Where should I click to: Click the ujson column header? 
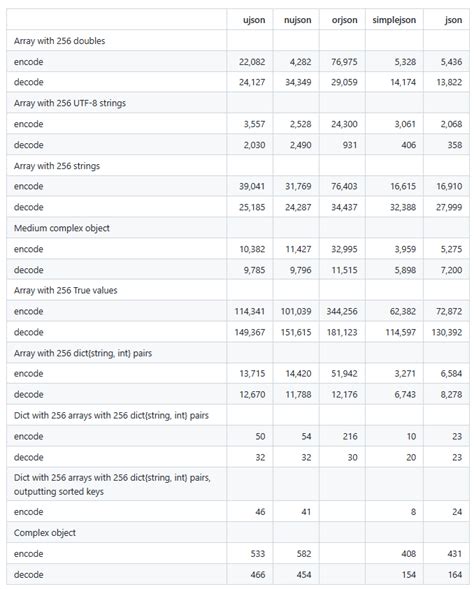(x=254, y=20)
